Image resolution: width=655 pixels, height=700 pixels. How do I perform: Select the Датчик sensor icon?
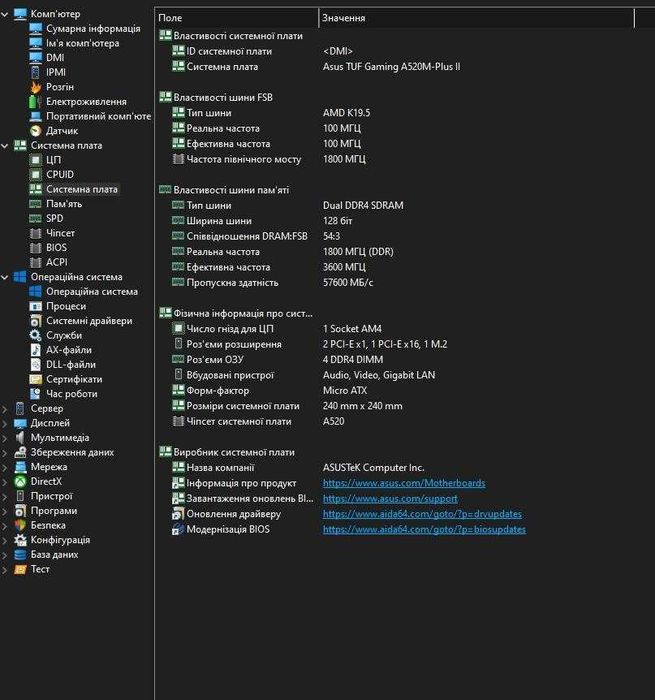36,131
